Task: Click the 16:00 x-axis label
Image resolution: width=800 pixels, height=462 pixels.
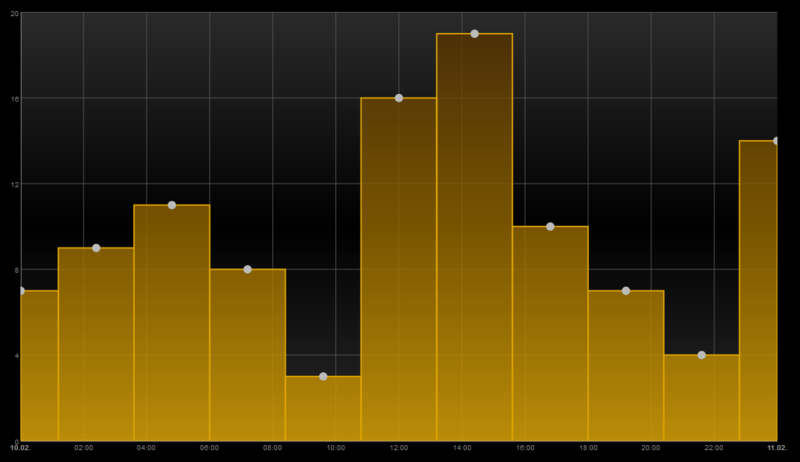Action: click(525, 448)
